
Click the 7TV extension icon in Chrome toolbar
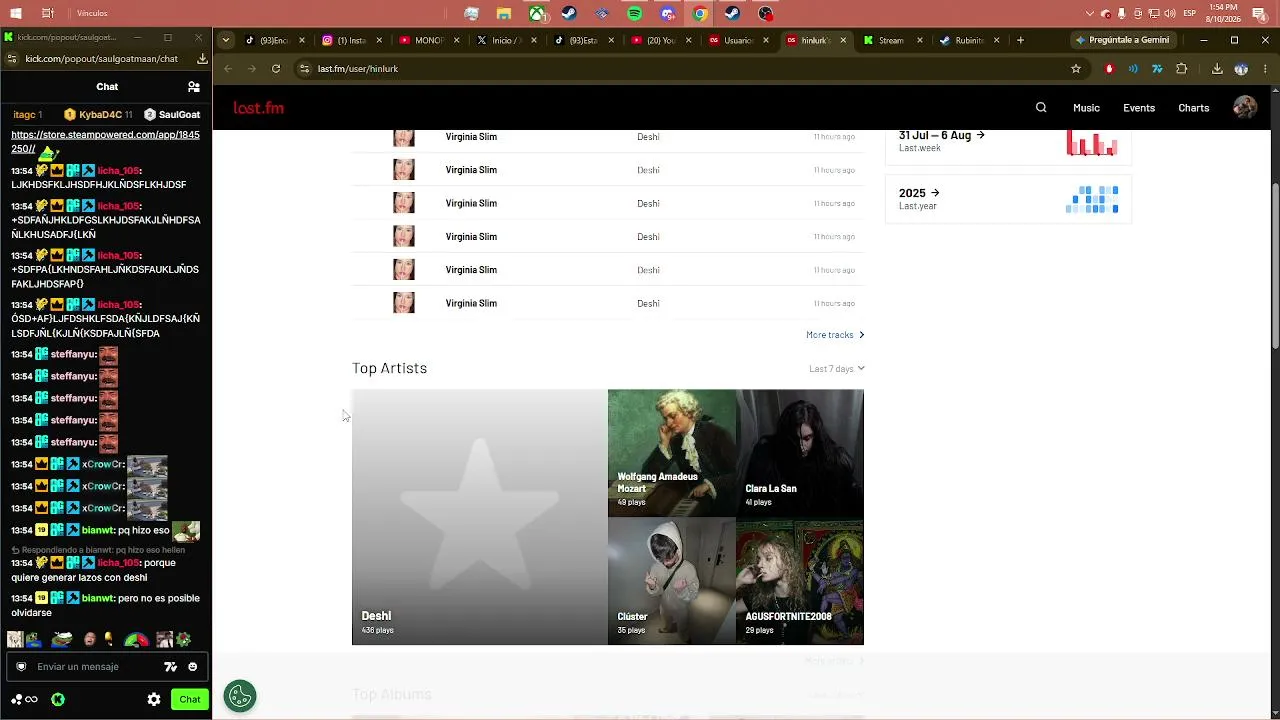[1157, 69]
